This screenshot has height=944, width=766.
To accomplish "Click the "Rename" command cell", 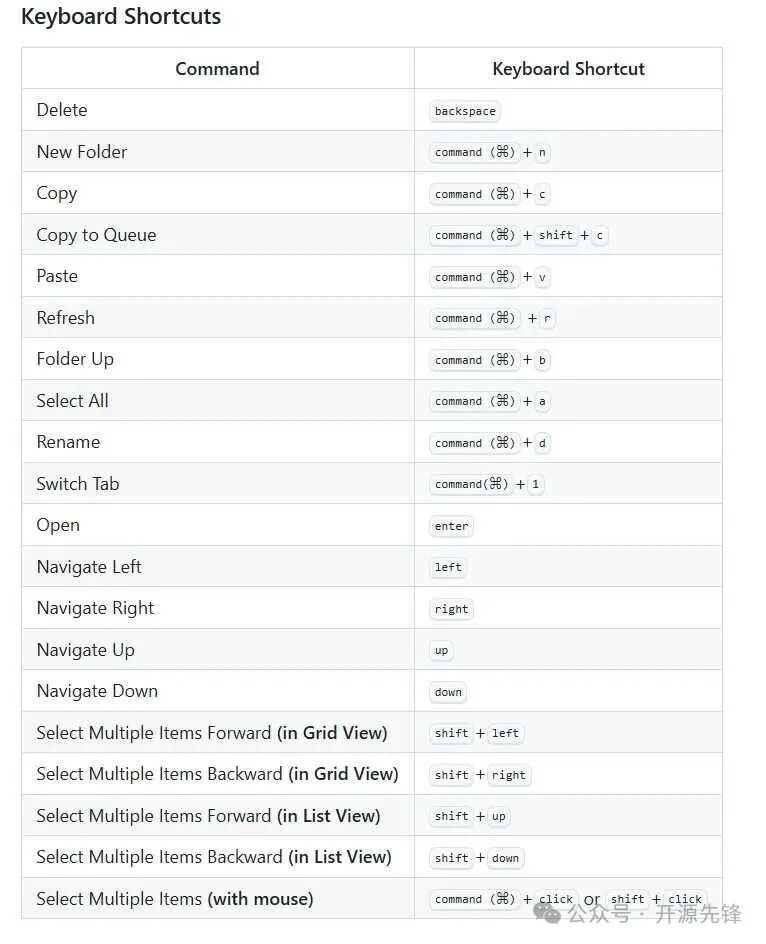I will [68, 442].
